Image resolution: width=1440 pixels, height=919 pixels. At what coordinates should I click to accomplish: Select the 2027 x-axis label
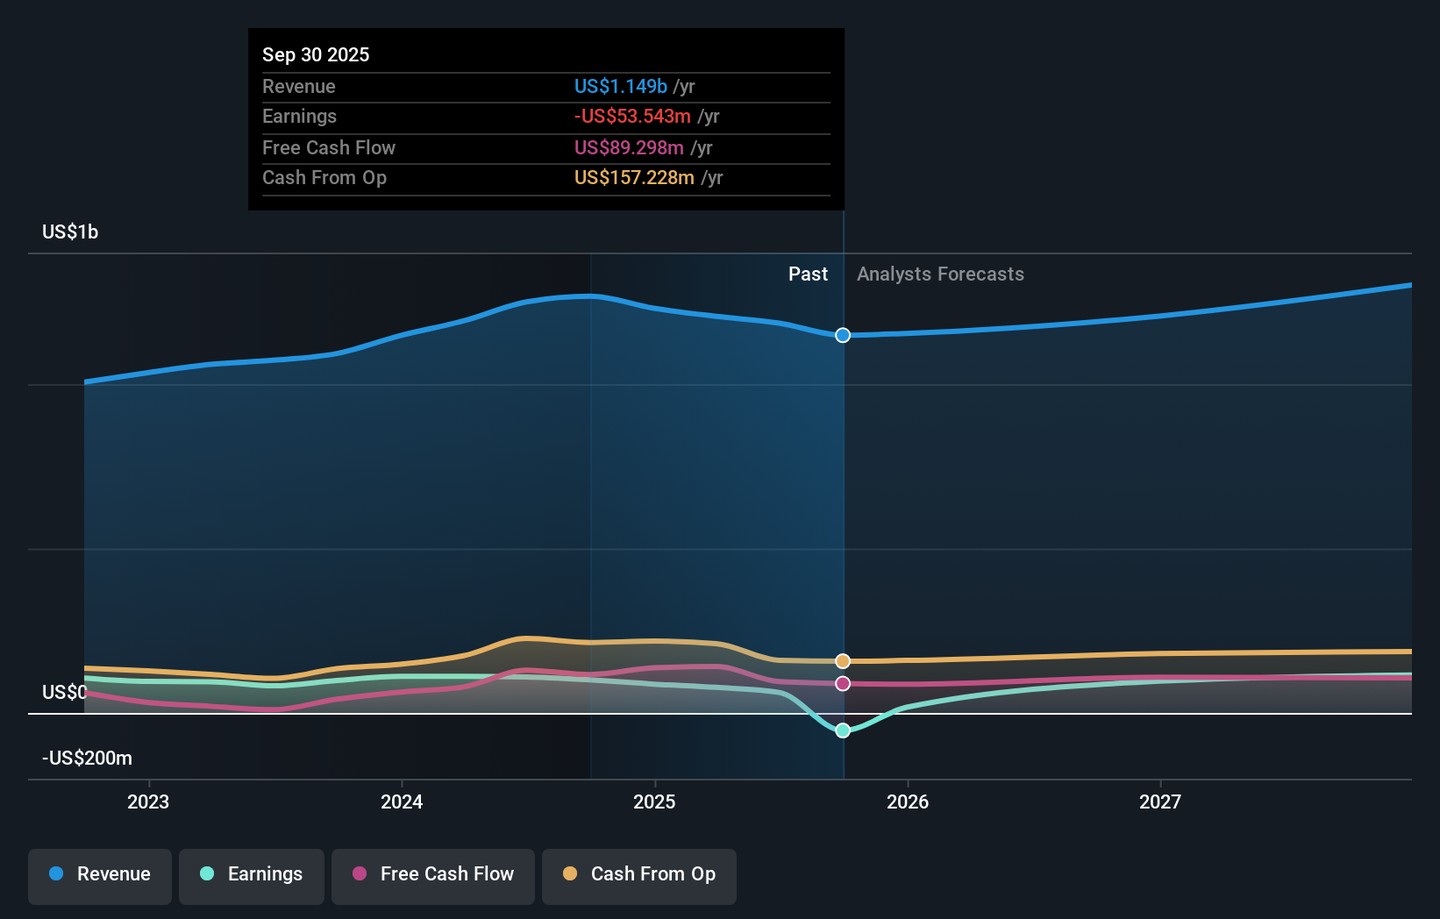[1160, 802]
